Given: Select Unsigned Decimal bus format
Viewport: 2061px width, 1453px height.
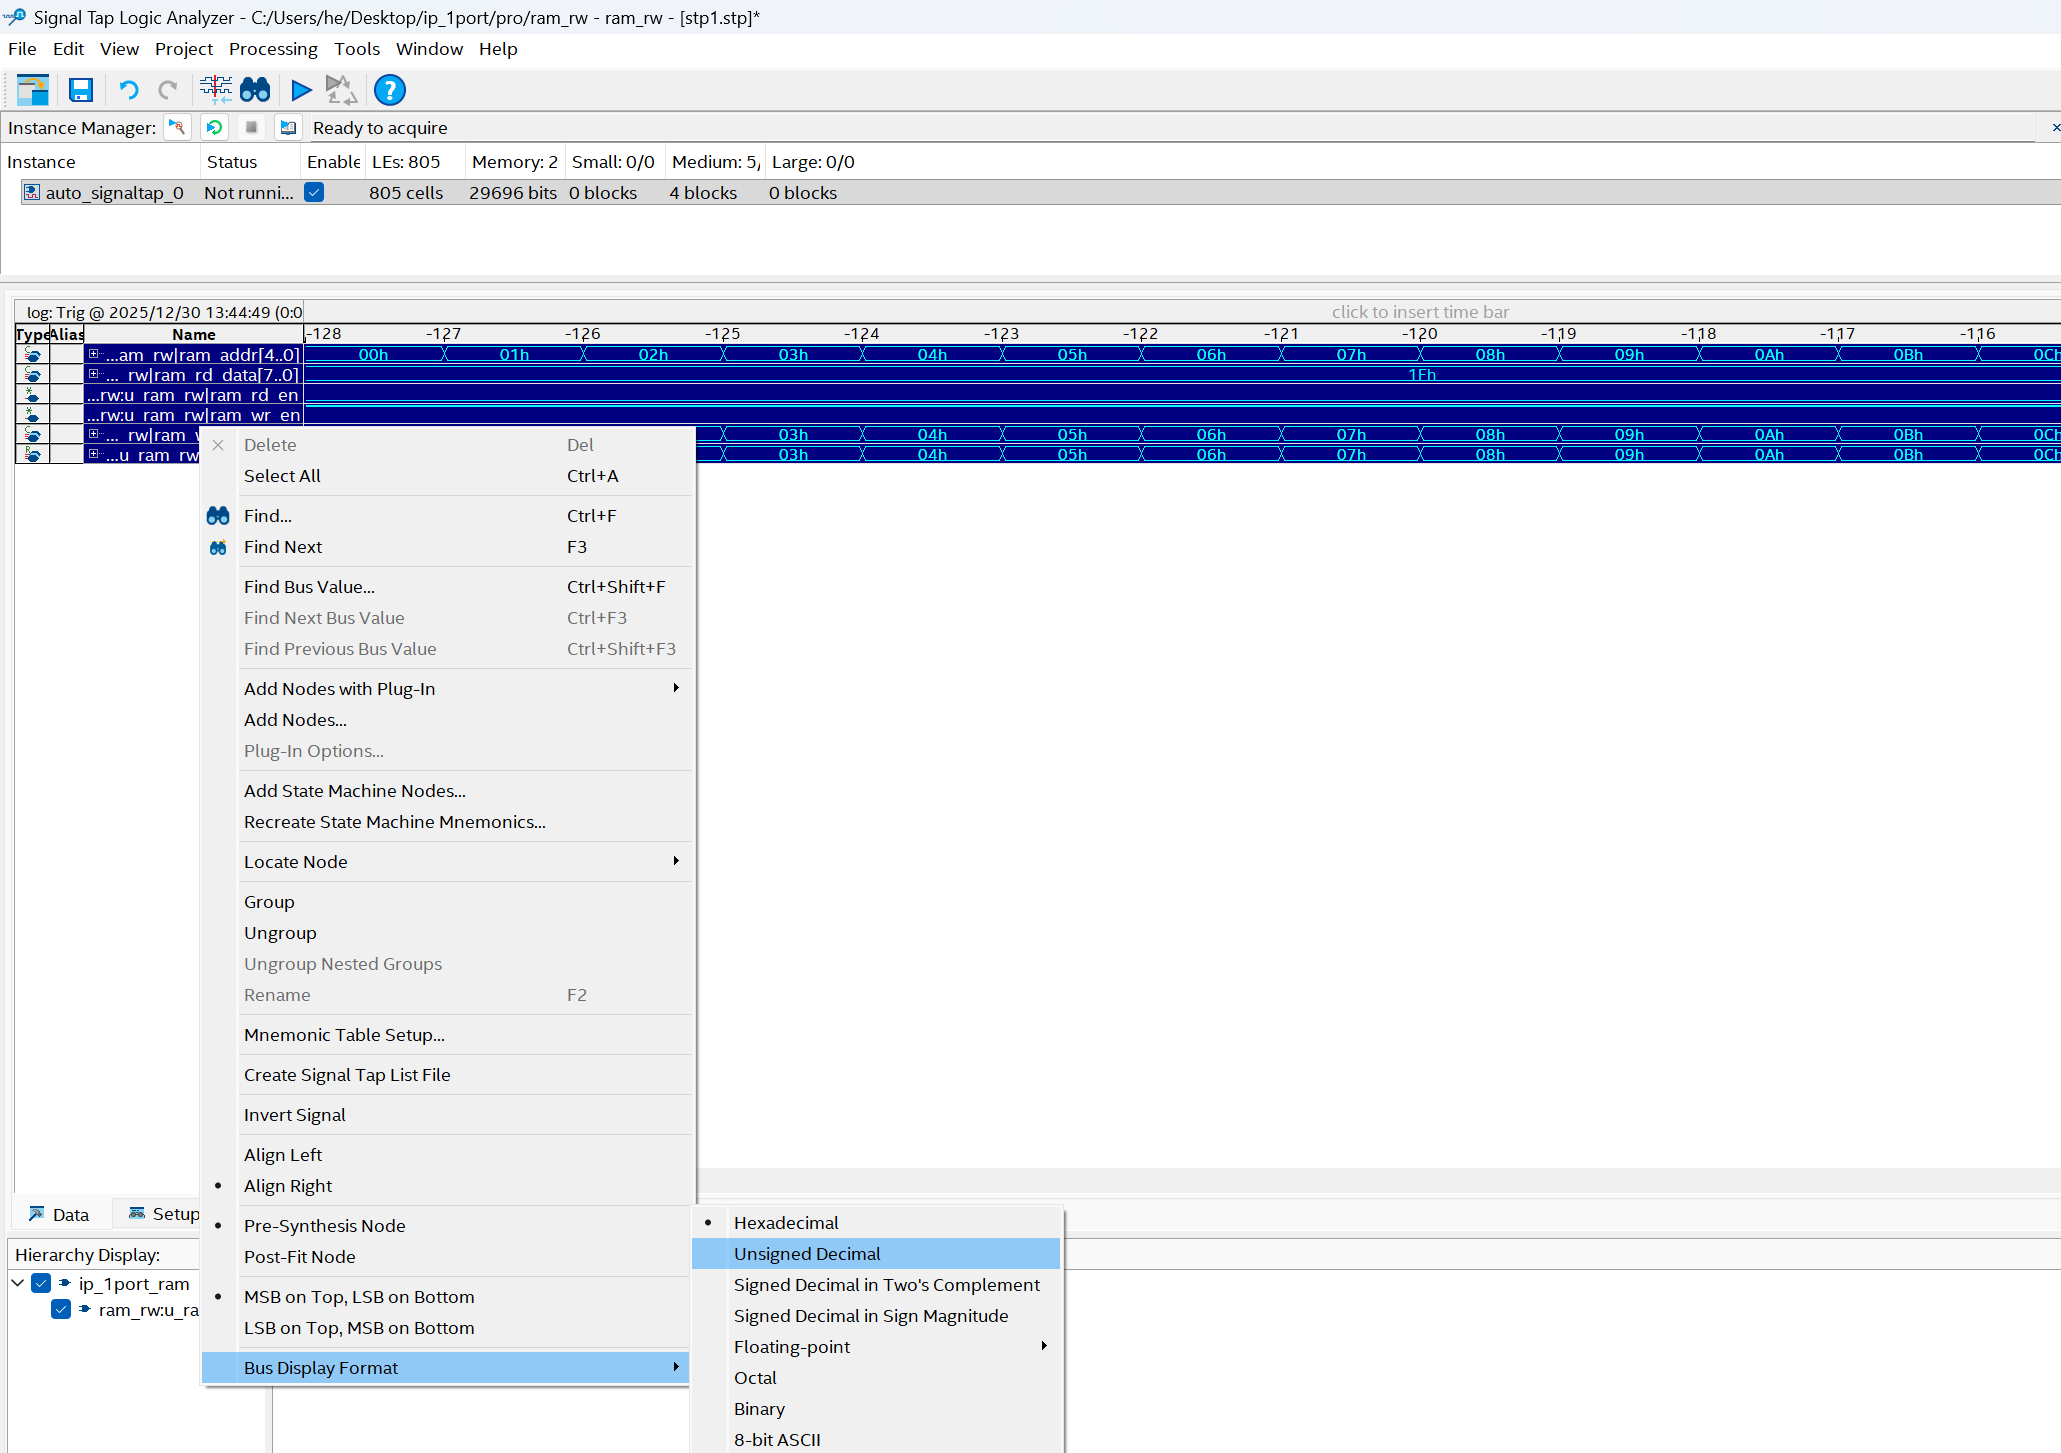Looking at the screenshot, I should tap(807, 1253).
